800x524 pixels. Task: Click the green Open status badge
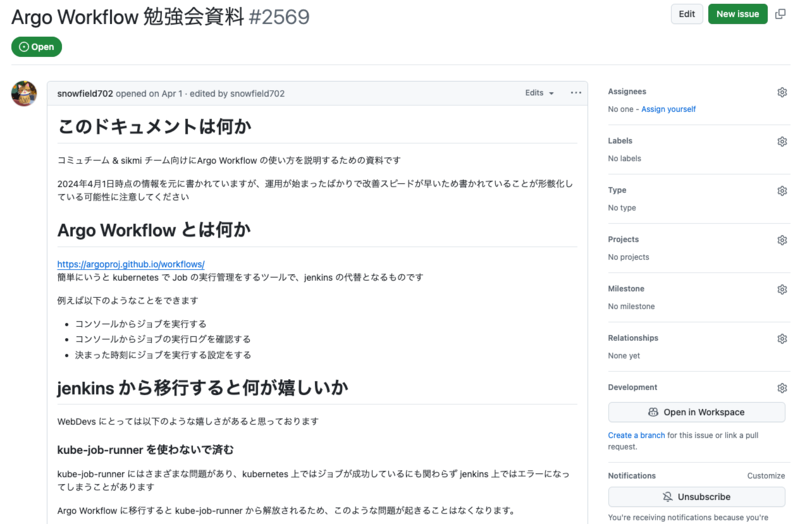pos(36,47)
